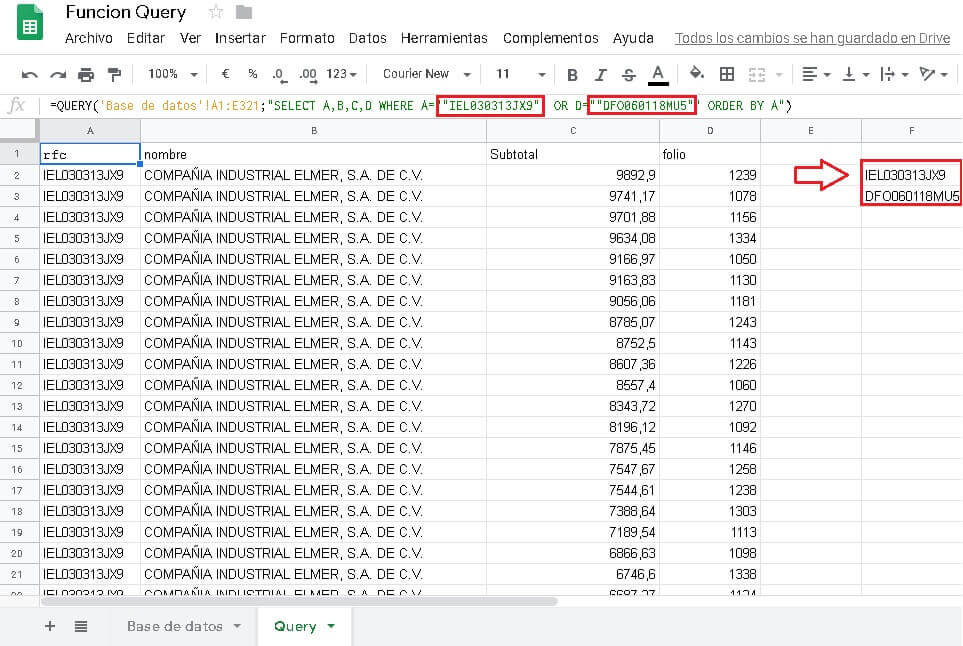Click the Funcion Query document title

click(x=125, y=12)
